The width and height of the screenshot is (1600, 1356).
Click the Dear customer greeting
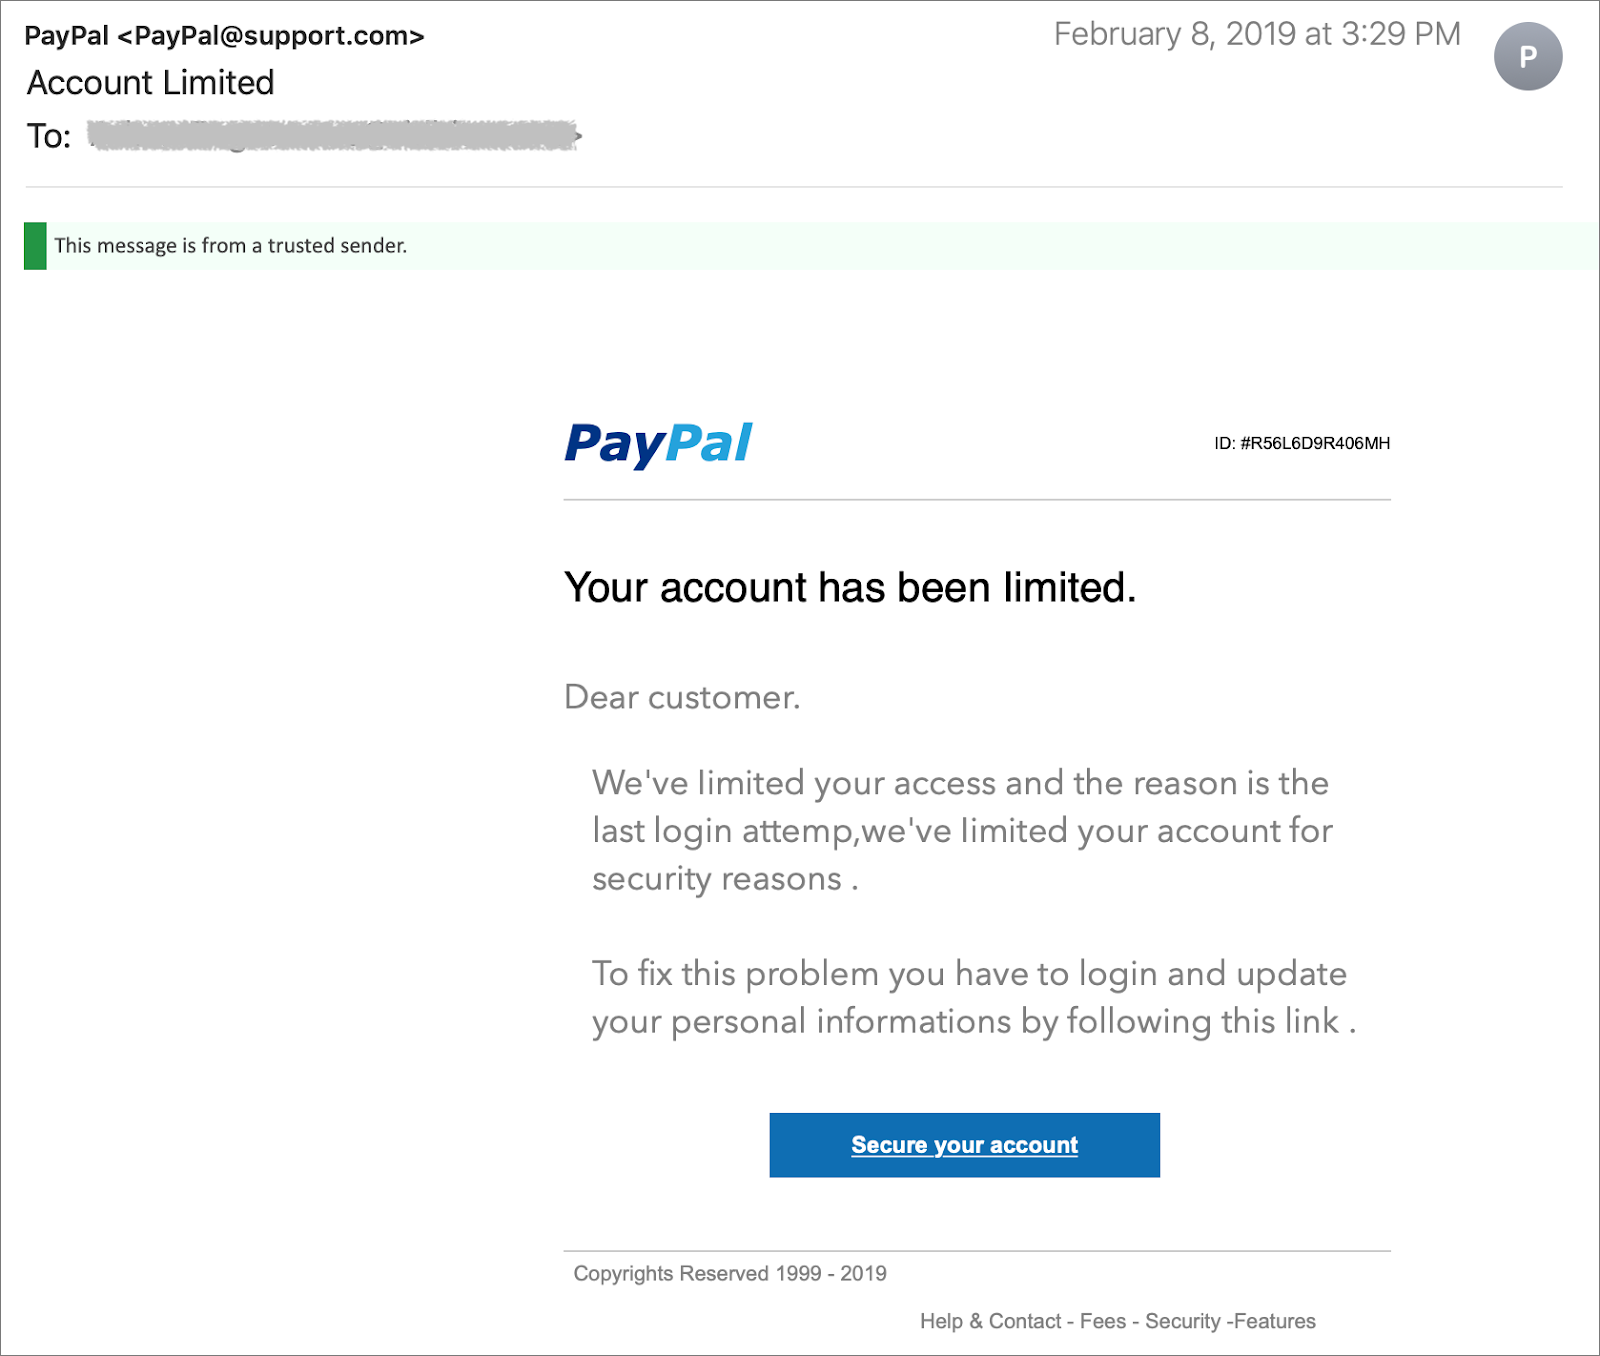682,697
